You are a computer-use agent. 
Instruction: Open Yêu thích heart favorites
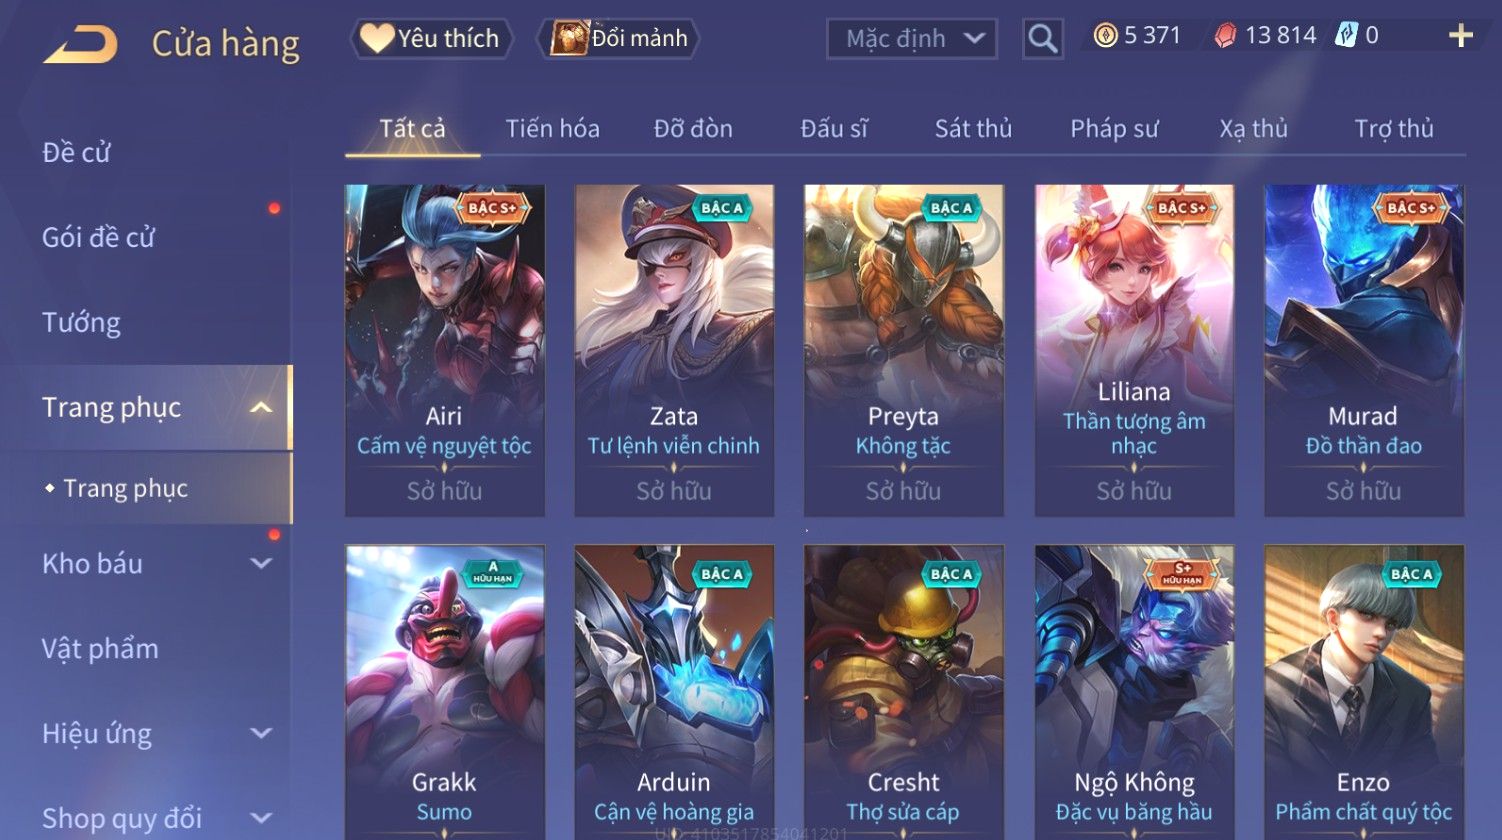coord(431,38)
